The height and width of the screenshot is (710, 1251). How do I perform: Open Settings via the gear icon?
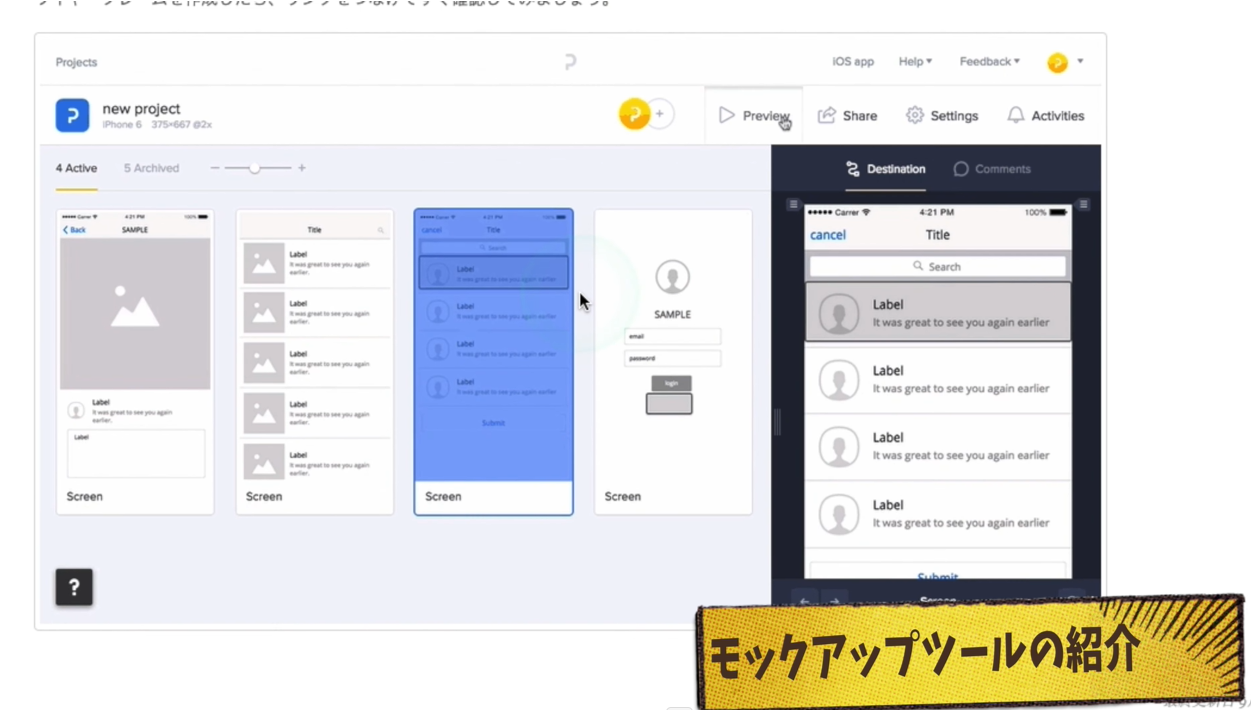pyautogui.click(x=915, y=115)
